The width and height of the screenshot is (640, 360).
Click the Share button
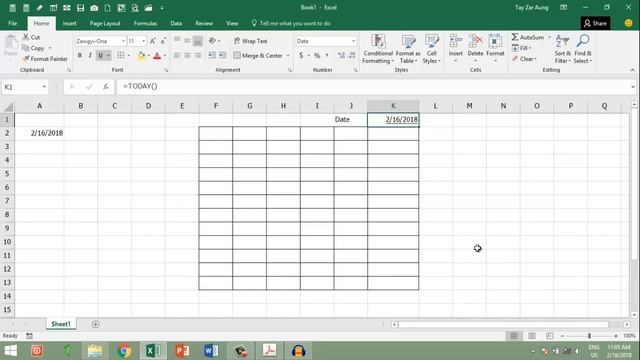(595, 23)
